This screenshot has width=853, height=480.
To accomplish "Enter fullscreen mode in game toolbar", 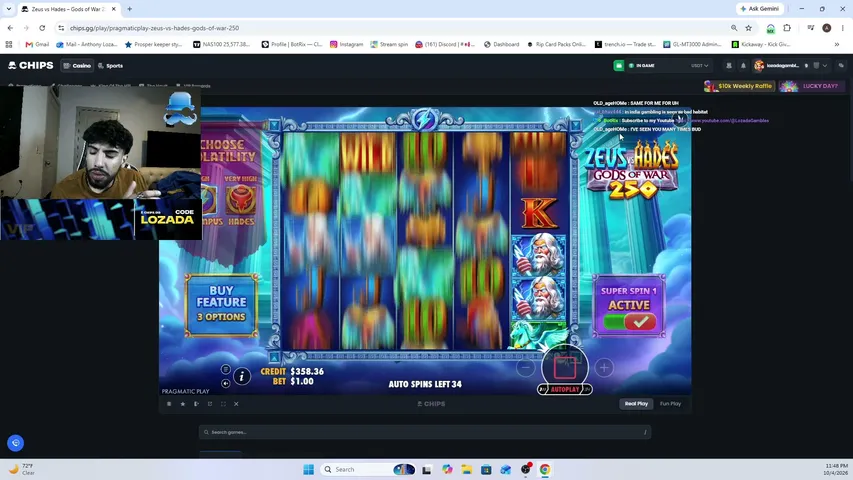I will point(223,404).
